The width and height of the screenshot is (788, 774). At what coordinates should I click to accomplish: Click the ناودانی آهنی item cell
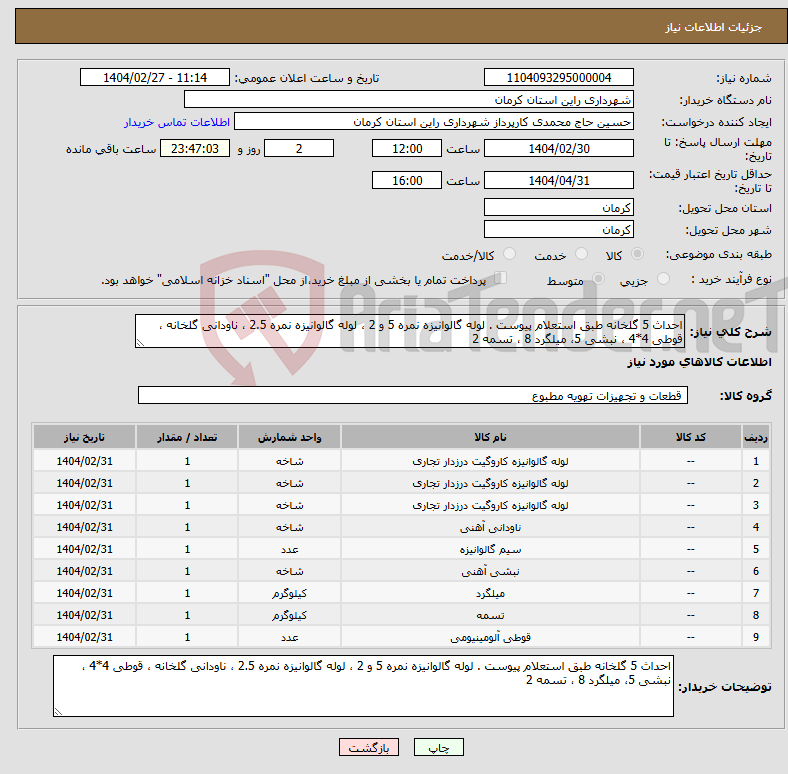[490, 528]
